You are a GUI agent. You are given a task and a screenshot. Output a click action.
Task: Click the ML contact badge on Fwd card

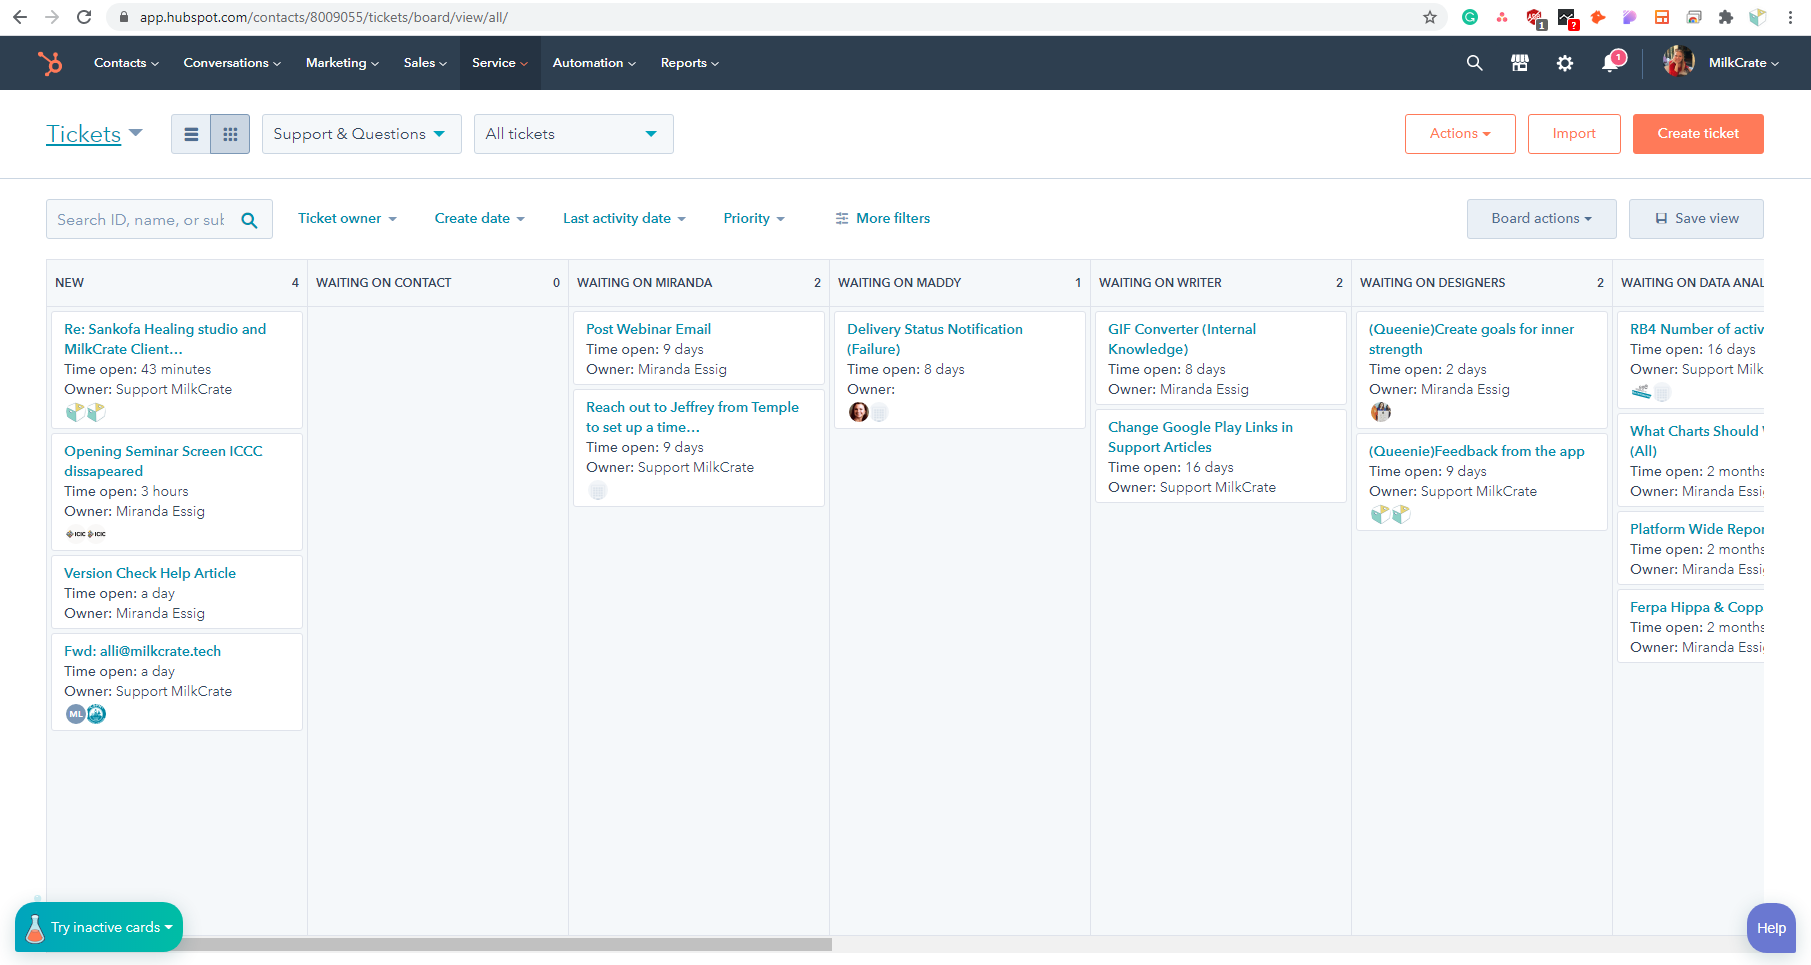coord(75,714)
